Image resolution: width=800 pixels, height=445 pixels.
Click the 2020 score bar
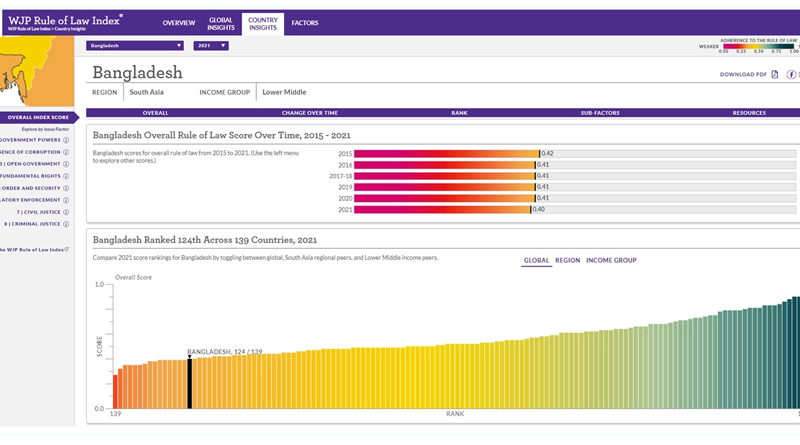(x=444, y=199)
